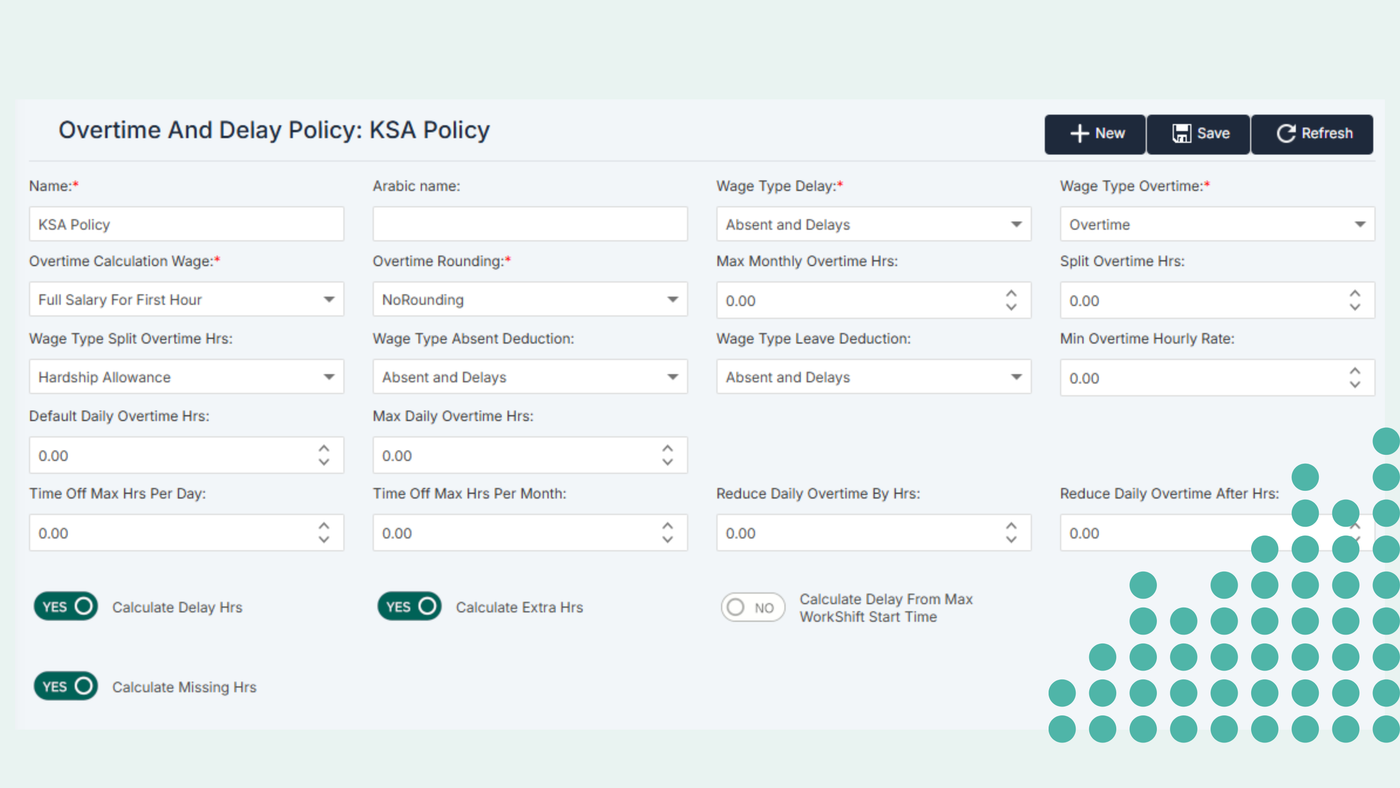This screenshot has width=1400, height=788.
Task: Increase Max Daily Overtime Hrs with up arrow
Action: tap(667, 449)
